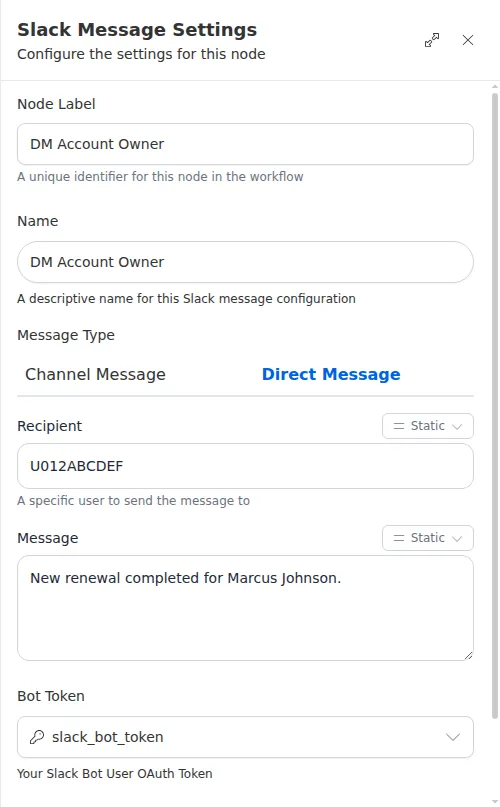
Task: Click the 'Bot Token' label
Action: 51,696
